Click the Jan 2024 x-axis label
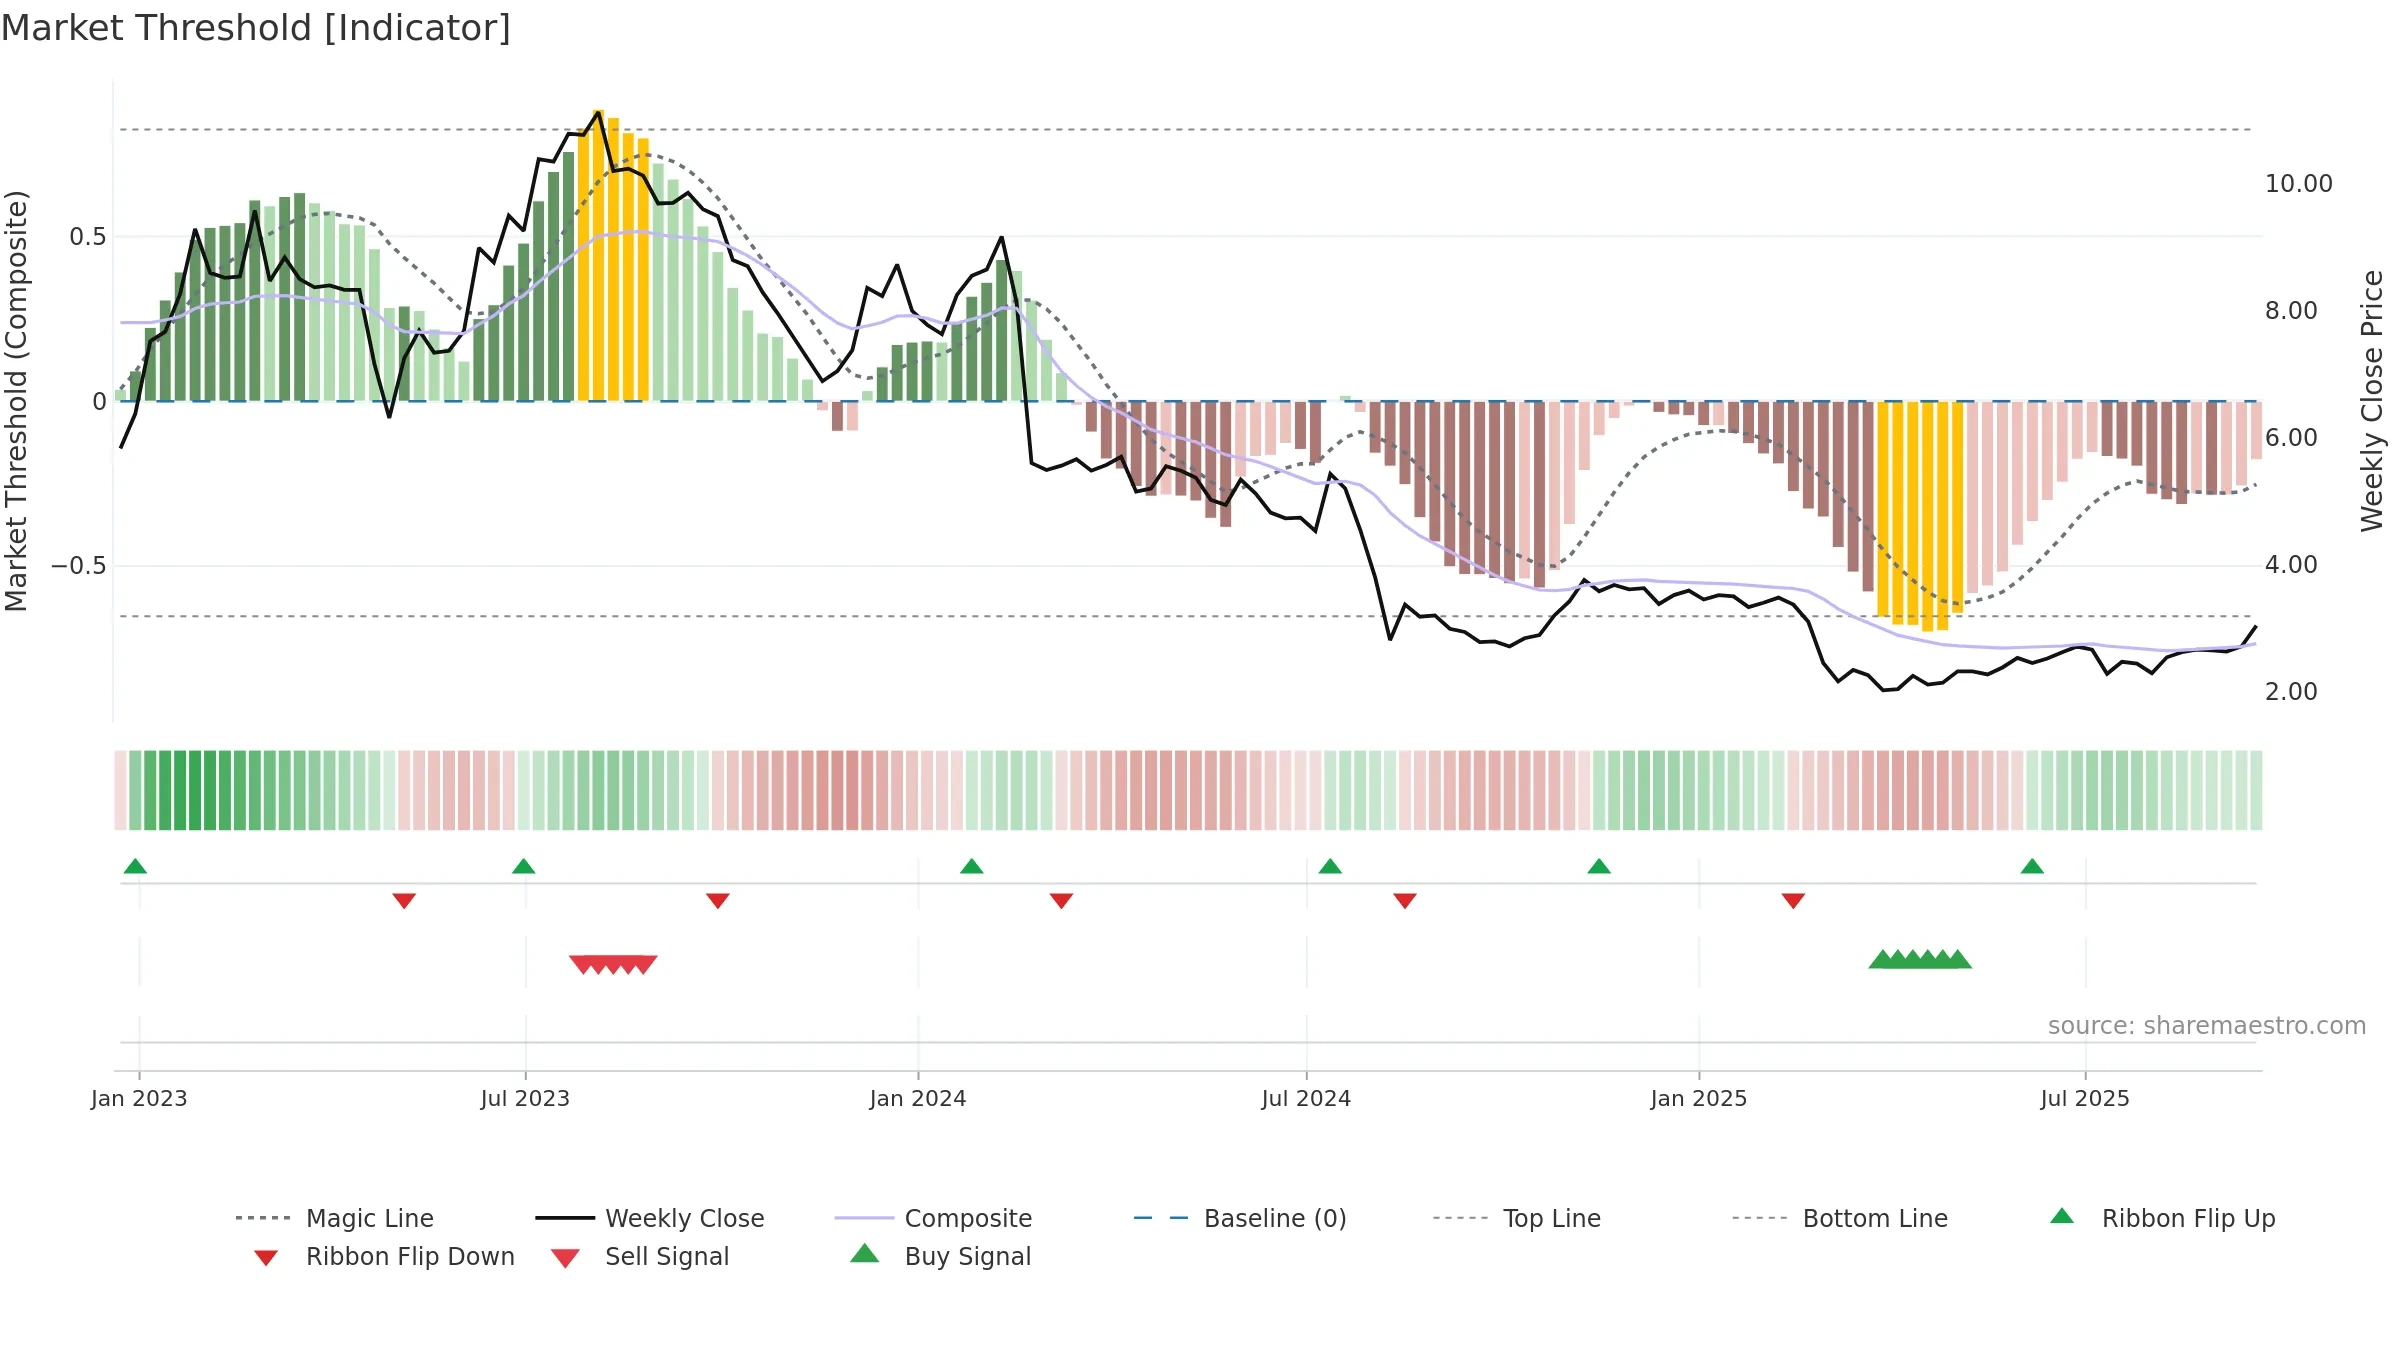Screen dimensions: 2400x1350 [918, 1098]
